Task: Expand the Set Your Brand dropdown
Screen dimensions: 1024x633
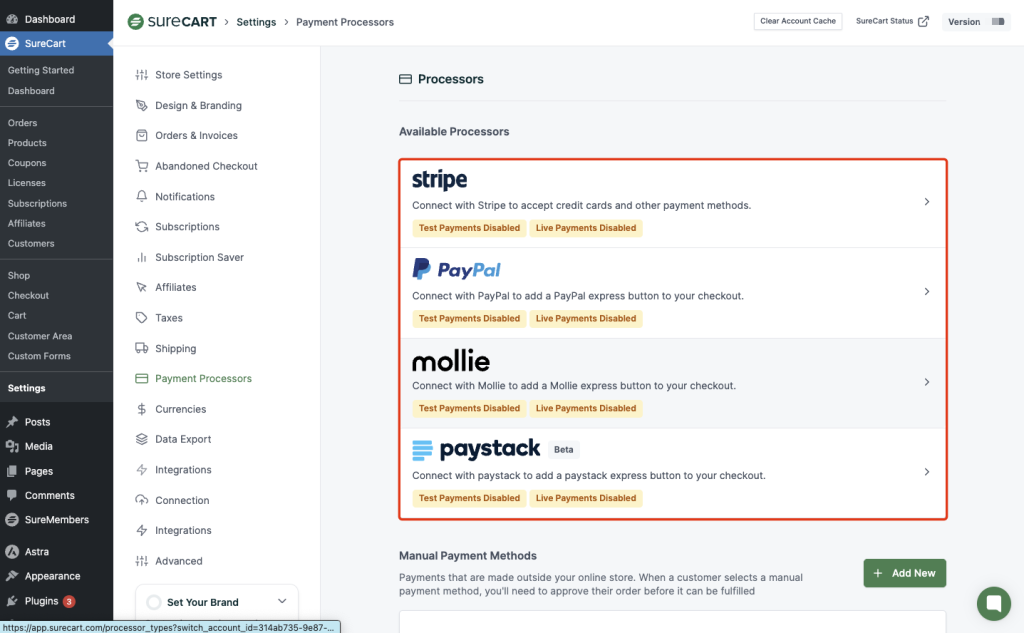Action: [282, 601]
